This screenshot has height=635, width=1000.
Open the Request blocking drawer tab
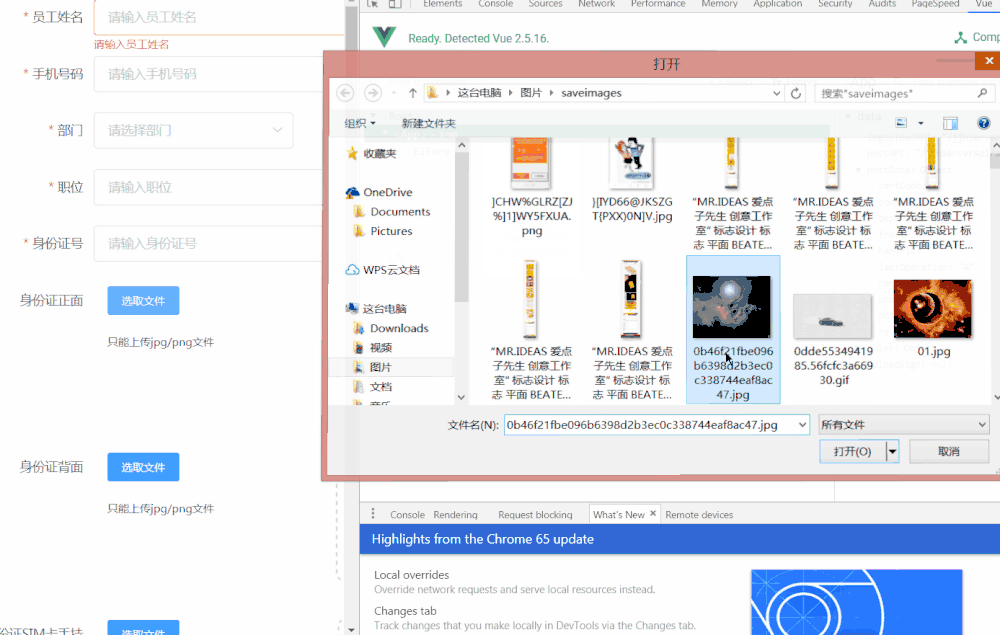535,515
